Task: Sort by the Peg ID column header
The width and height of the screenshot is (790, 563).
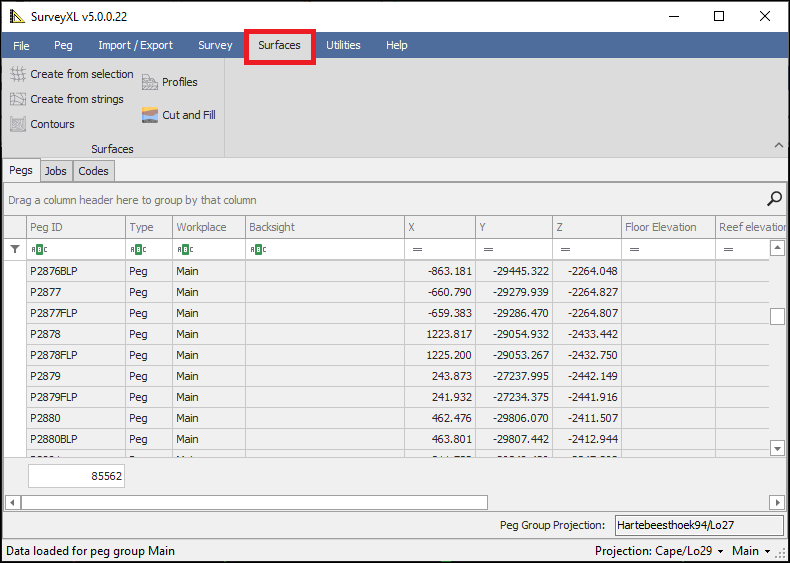Action: (75, 227)
